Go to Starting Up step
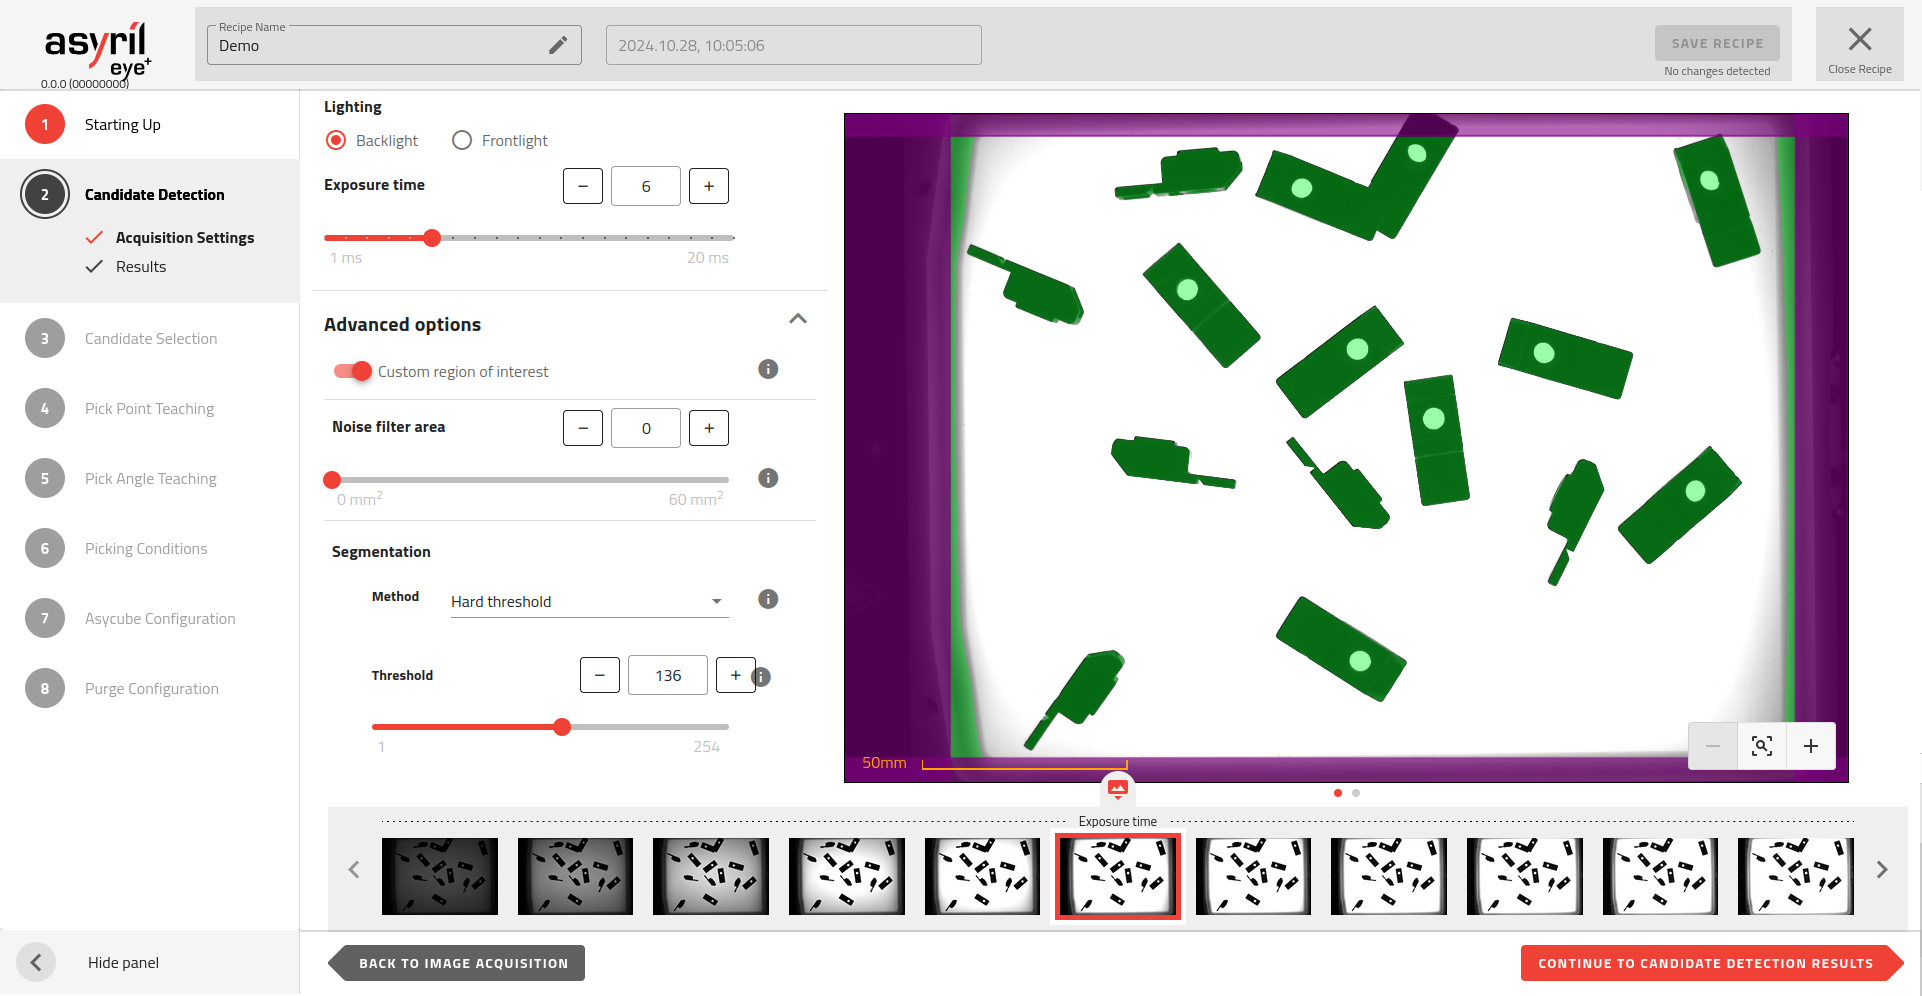This screenshot has height=996, width=1922. click(122, 125)
